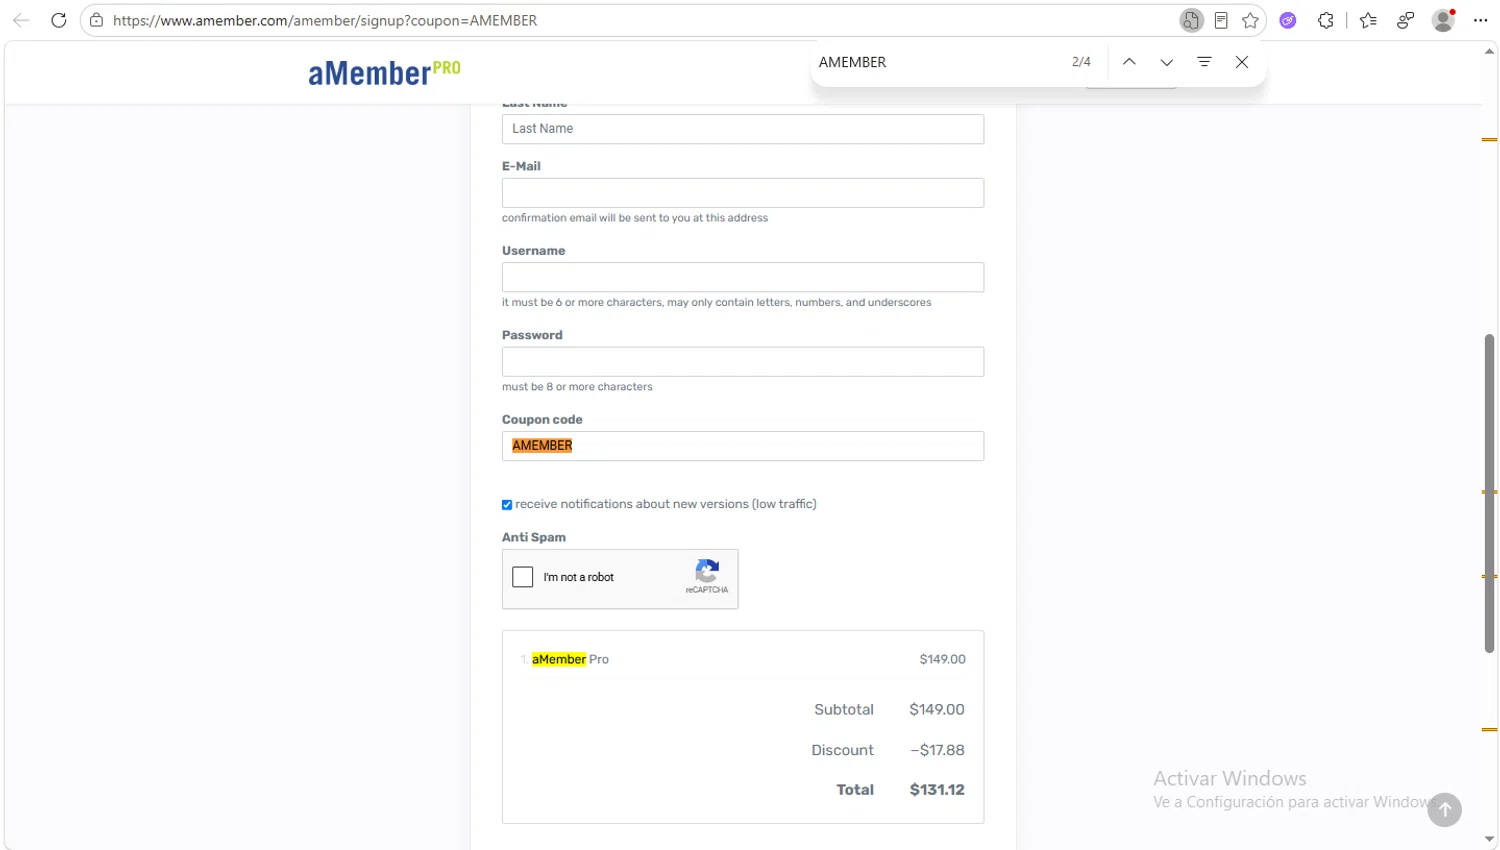Image resolution: width=1500 pixels, height=850 pixels.
Task: Click the aMember PRO logo
Action: tap(384, 72)
